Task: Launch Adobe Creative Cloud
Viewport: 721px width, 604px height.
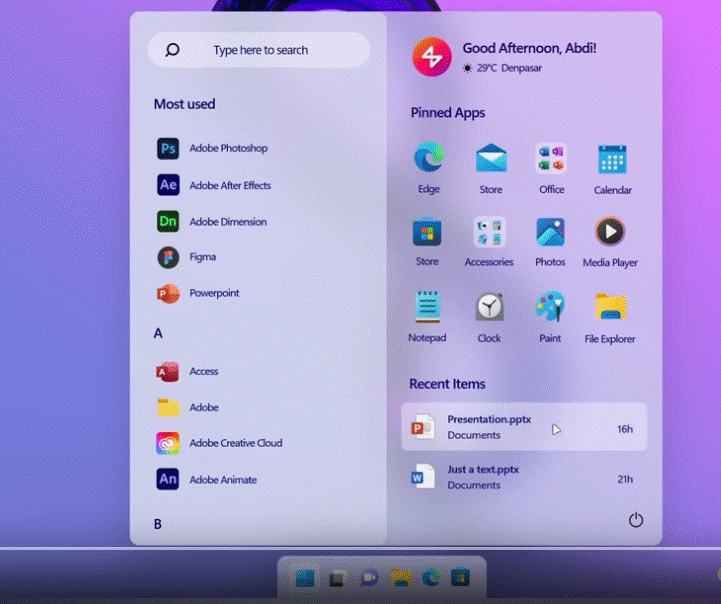Action: tap(219, 443)
